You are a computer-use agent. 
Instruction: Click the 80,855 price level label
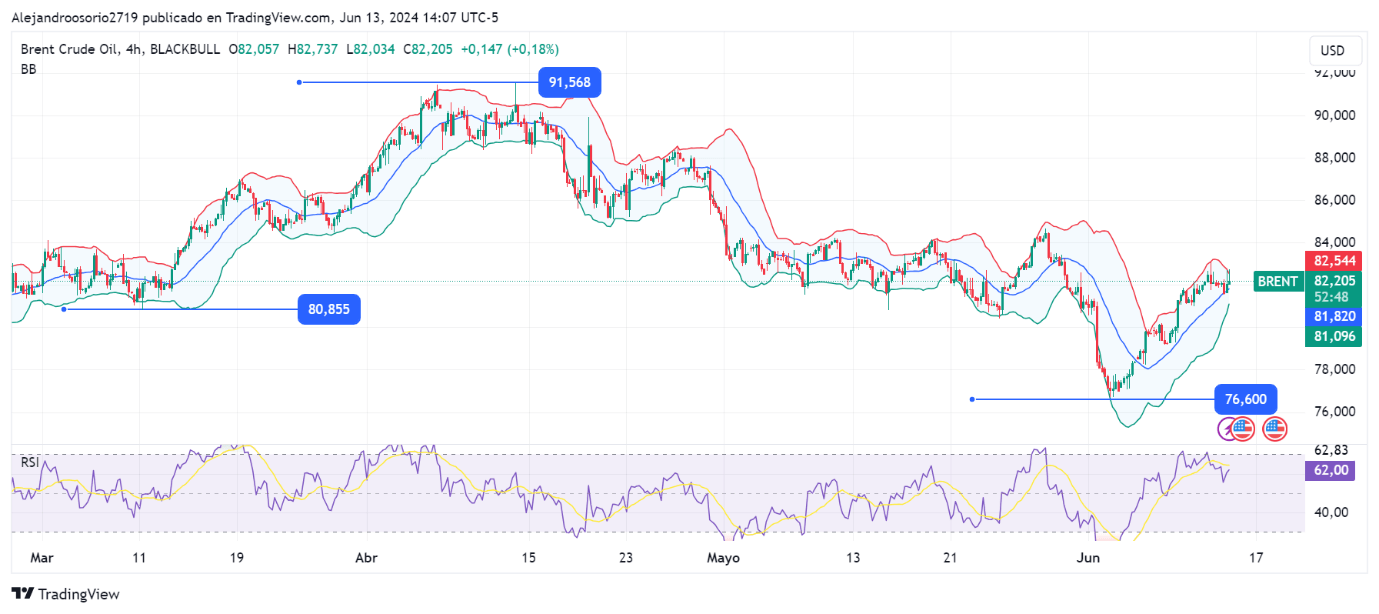tap(329, 310)
